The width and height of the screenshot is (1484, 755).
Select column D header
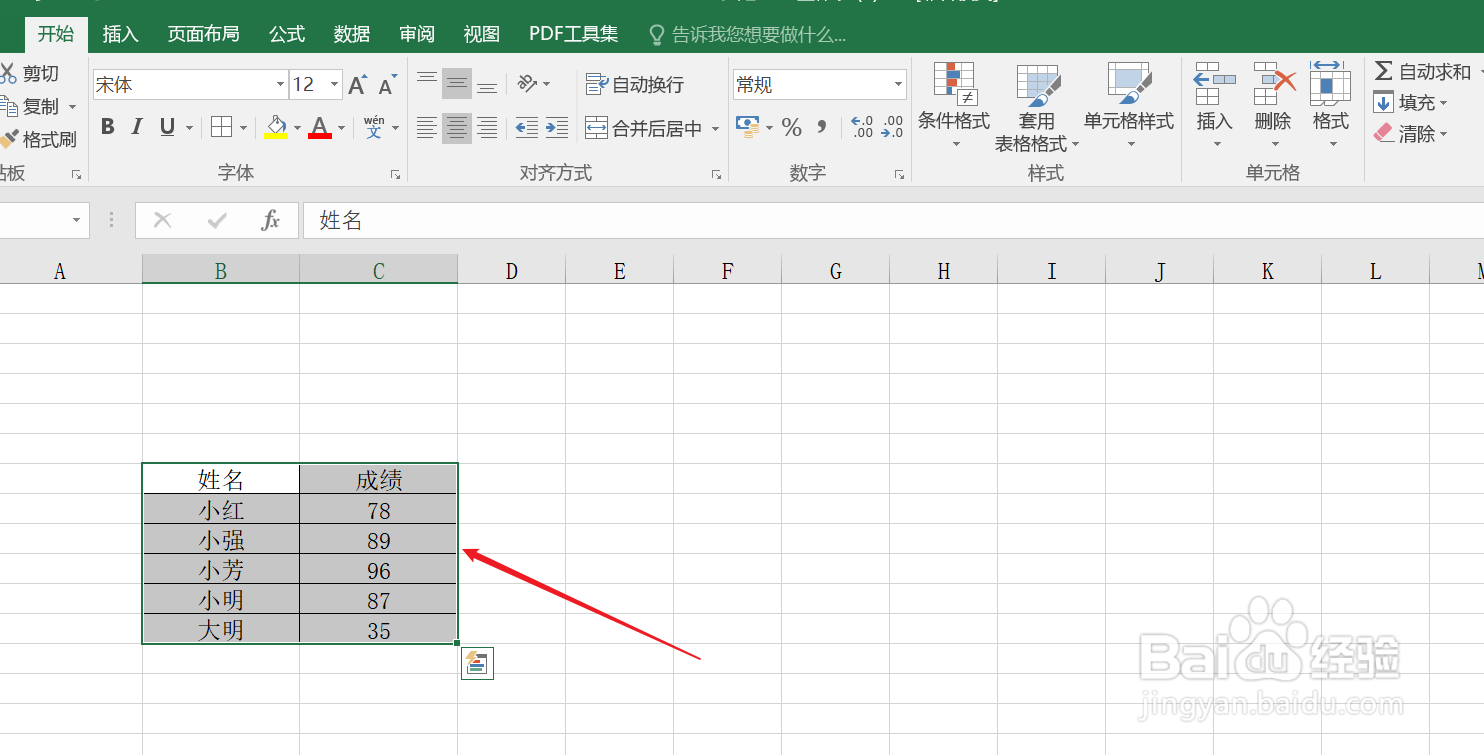(x=512, y=271)
